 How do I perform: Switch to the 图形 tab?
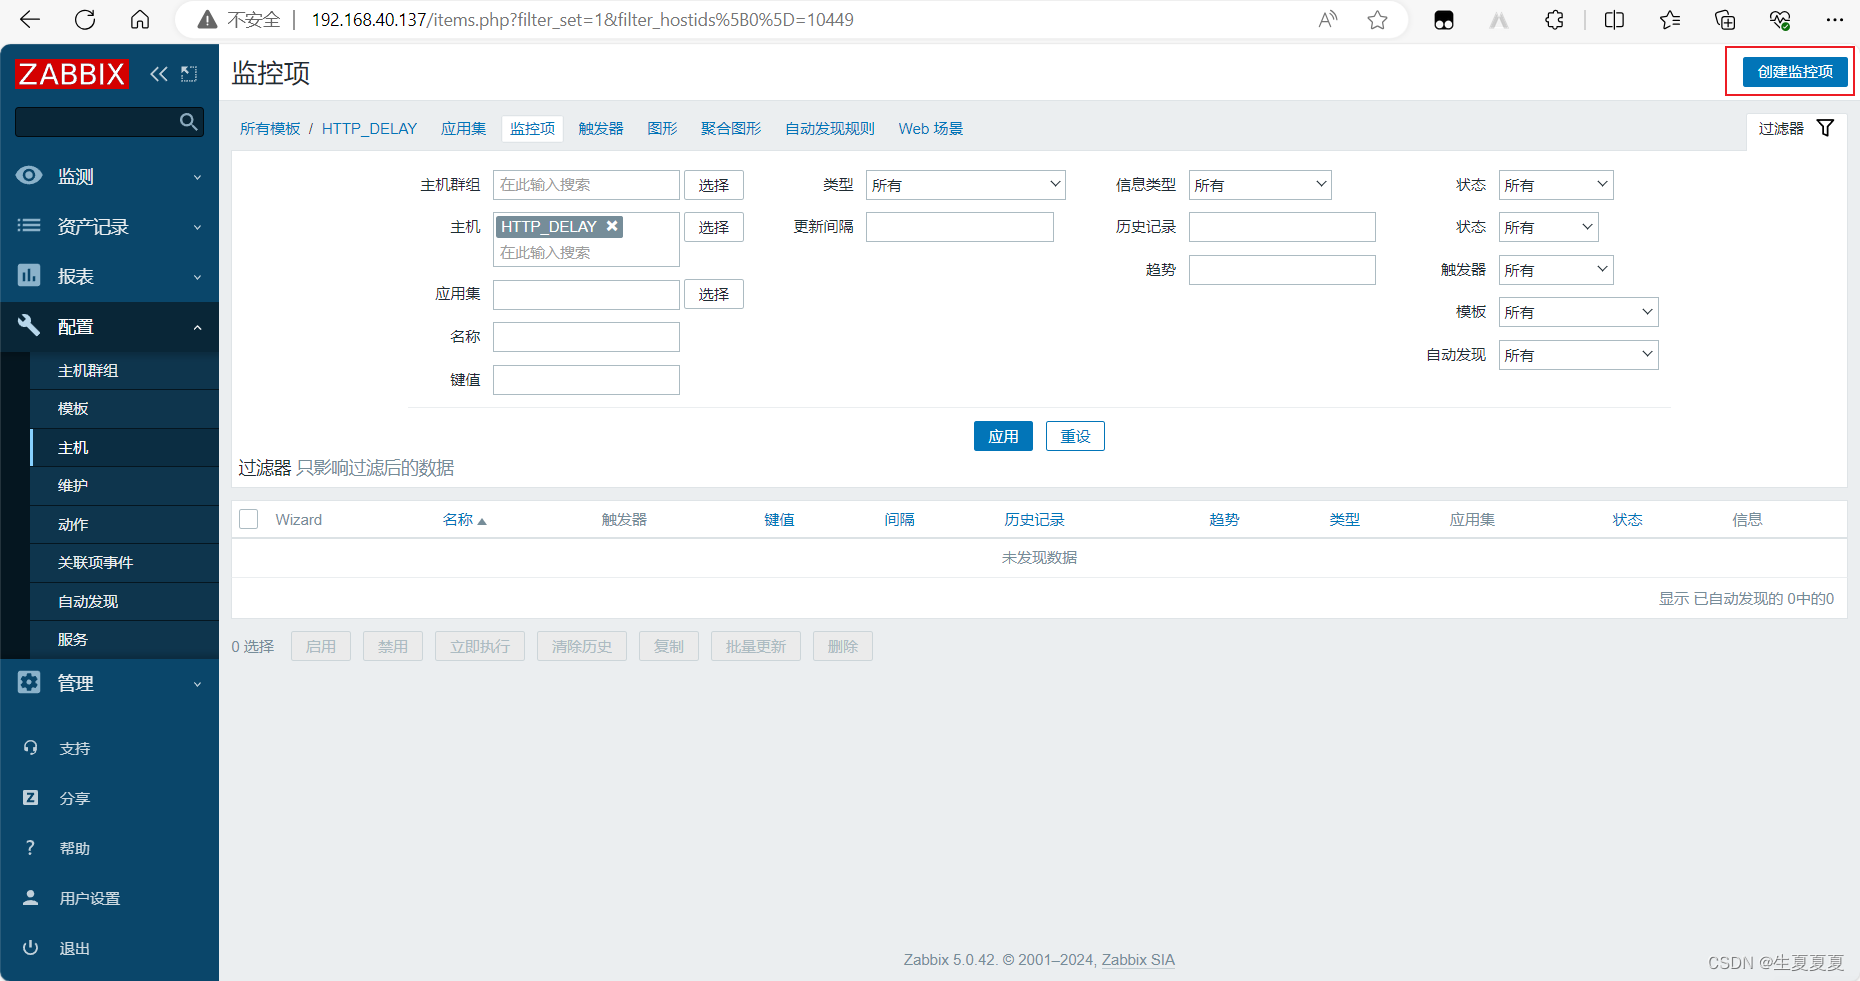(x=662, y=129)
